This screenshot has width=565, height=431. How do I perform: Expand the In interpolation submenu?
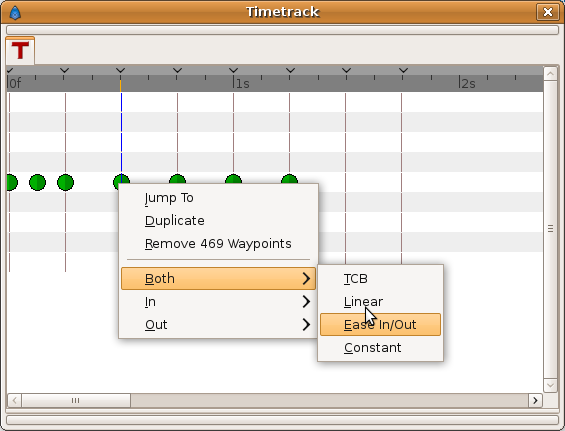(x=218, y=302)
